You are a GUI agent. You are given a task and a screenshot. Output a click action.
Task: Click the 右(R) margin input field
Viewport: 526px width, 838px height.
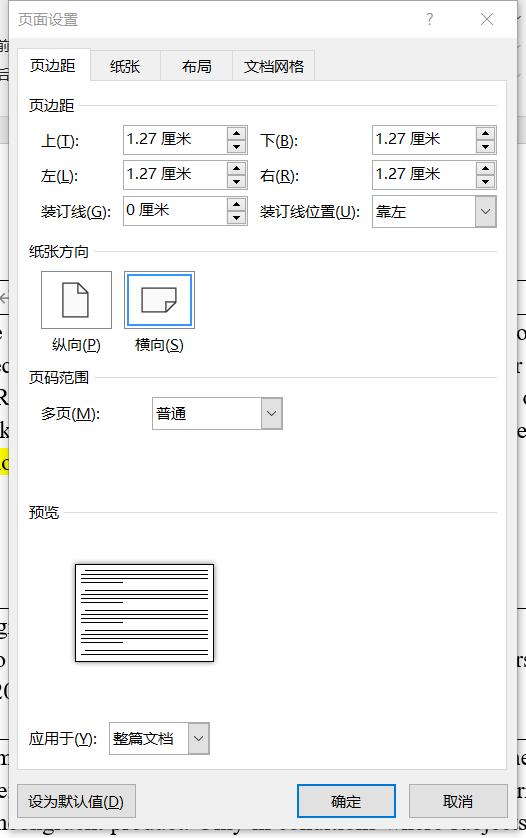pyautogui.click(x=424, y=175)
